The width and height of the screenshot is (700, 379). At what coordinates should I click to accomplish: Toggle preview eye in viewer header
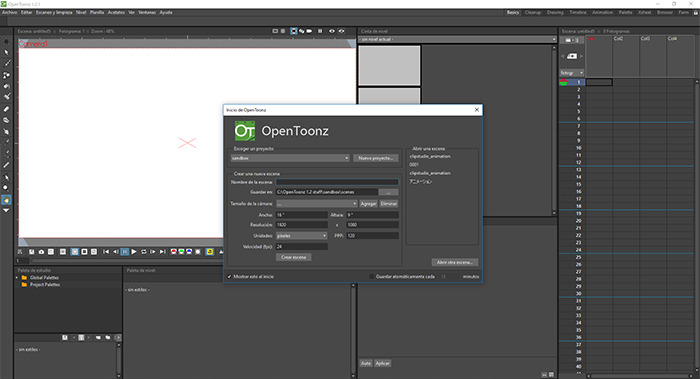point(332,31)
